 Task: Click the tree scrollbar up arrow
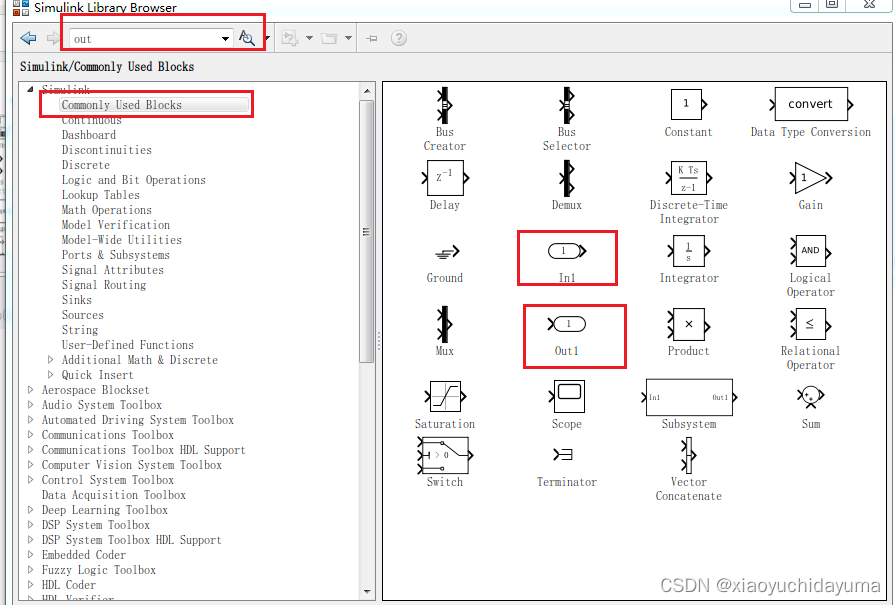click(367, 91)
